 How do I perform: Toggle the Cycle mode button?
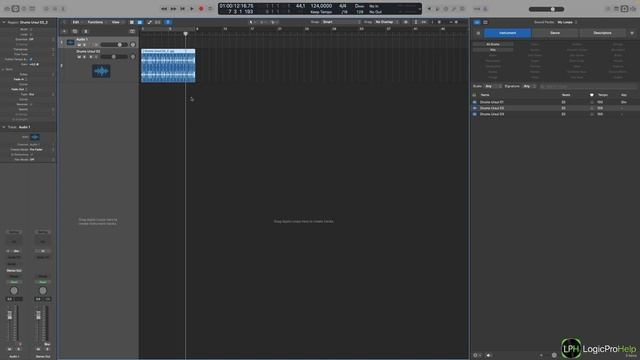point(211,9)
